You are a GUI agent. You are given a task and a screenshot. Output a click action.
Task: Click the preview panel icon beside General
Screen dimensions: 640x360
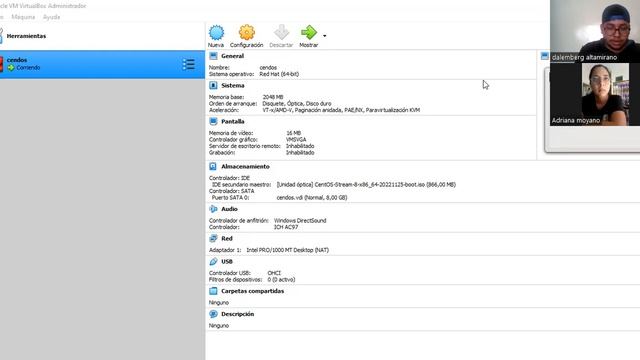(x=544, y=56)
